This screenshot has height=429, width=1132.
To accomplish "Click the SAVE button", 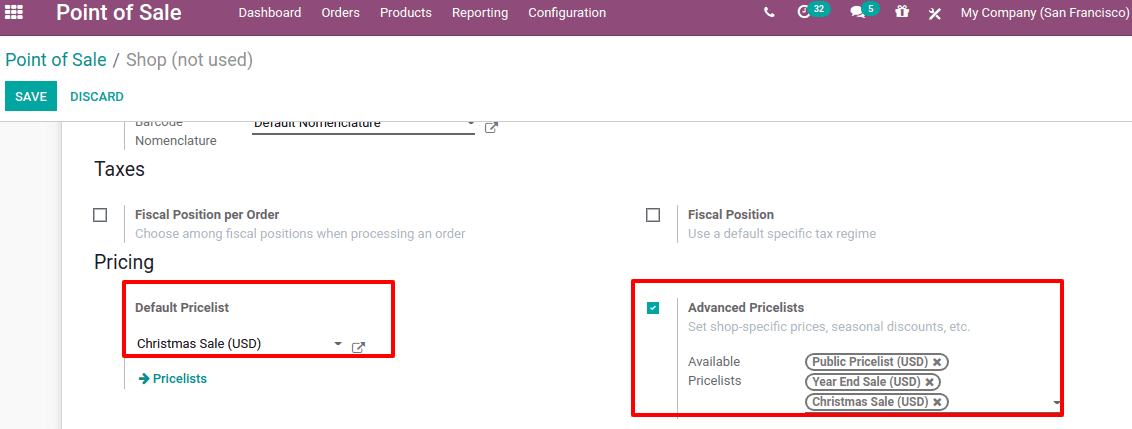I will (x=31, y=97).
